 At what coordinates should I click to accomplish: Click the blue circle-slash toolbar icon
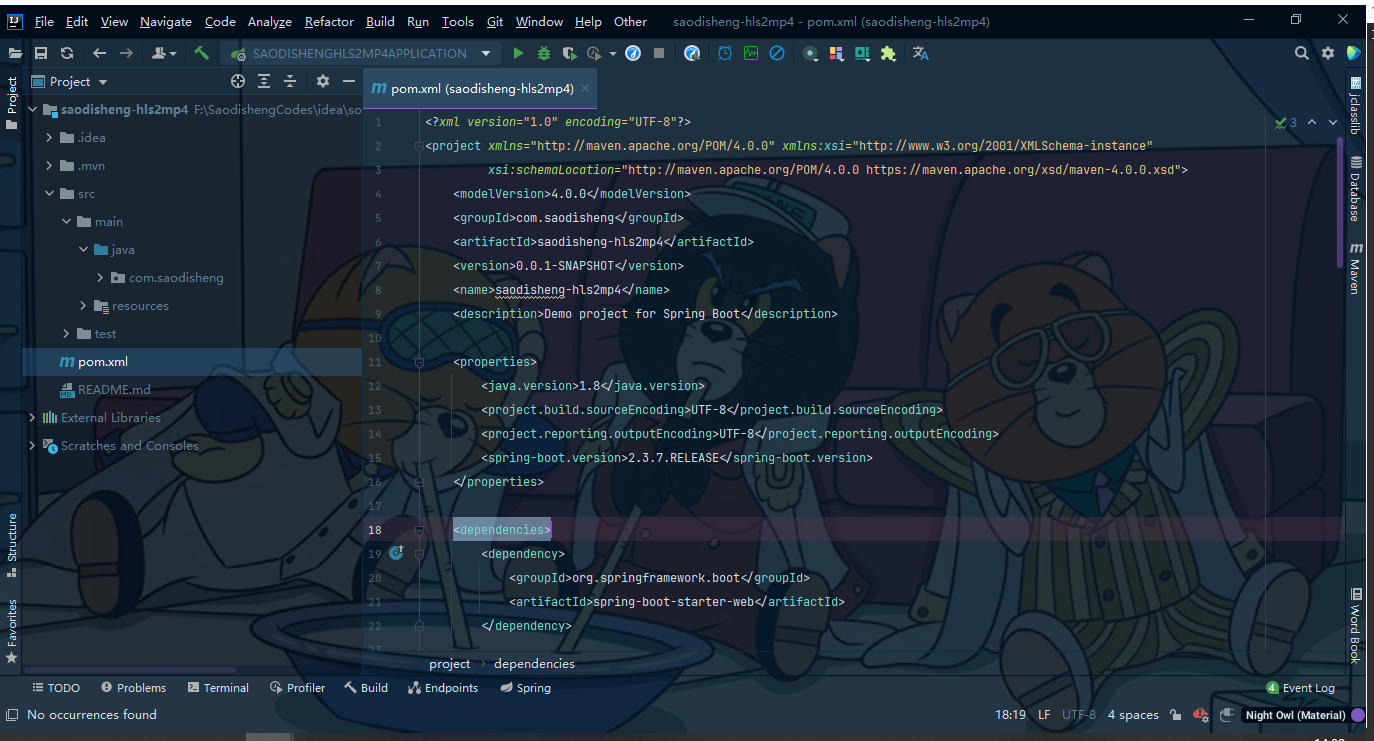776,53
